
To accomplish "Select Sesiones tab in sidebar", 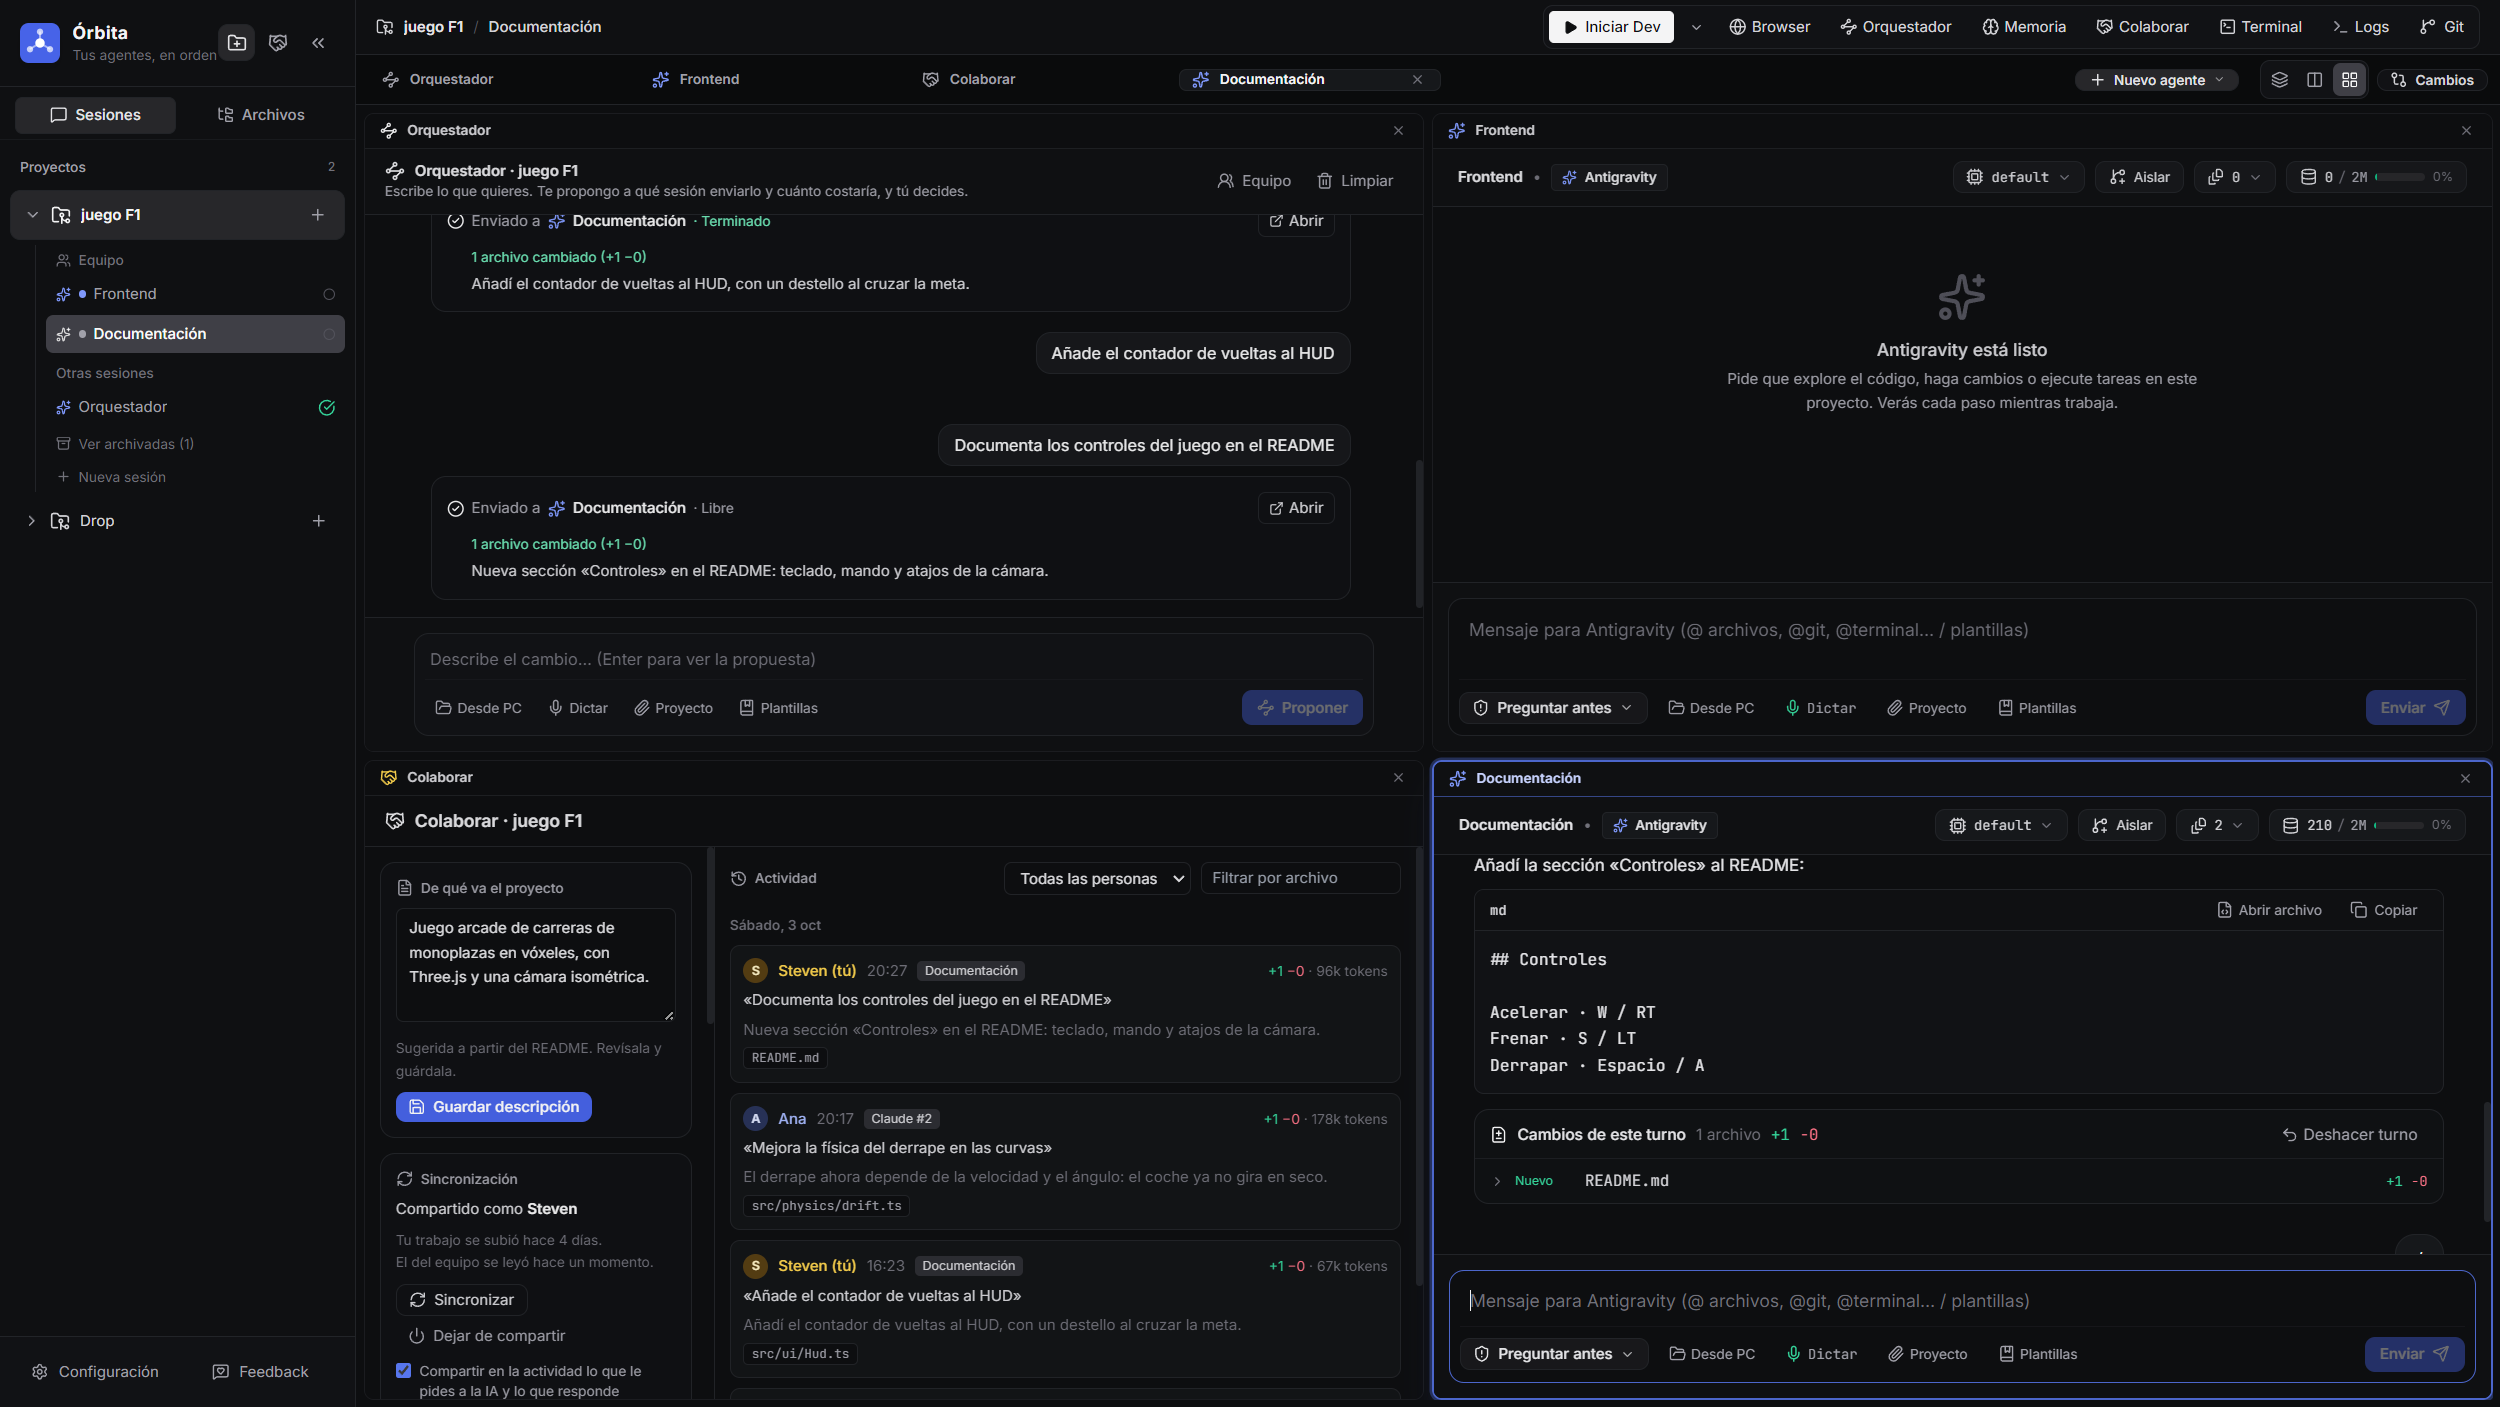I will point(96,115).
